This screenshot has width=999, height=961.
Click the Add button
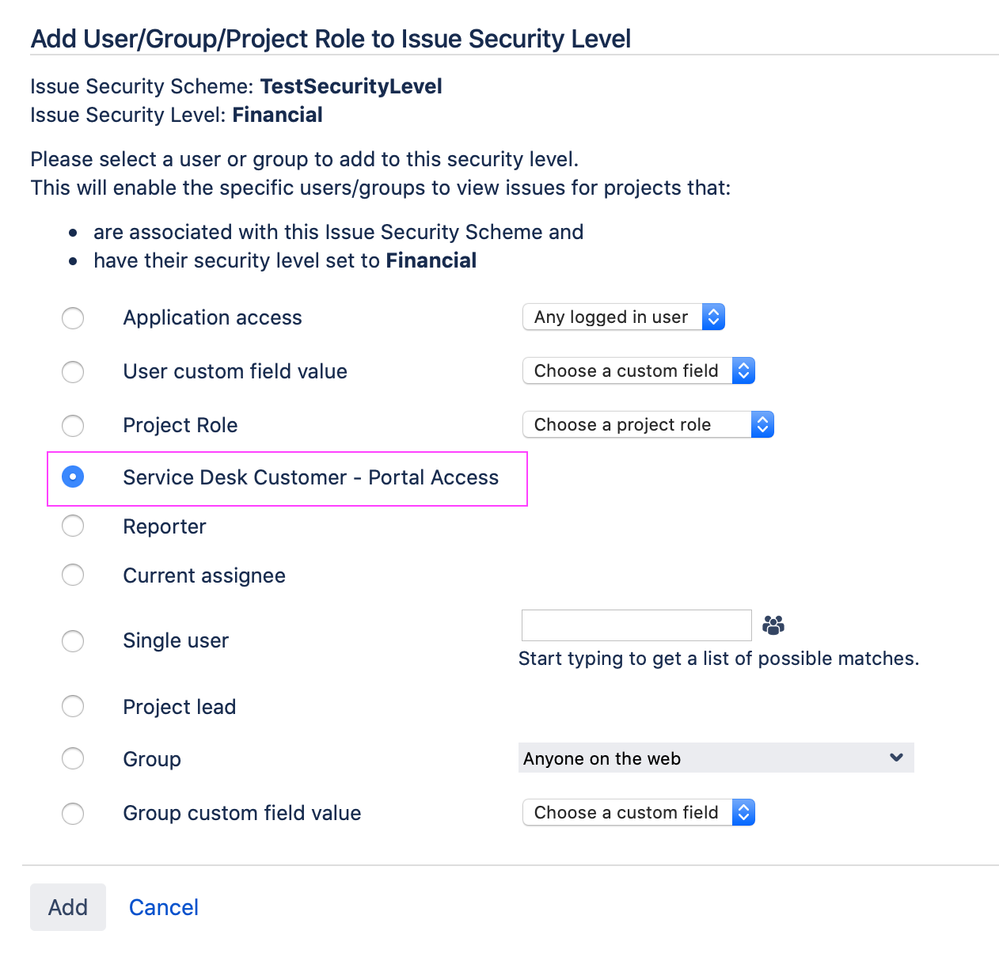point(68,907)
